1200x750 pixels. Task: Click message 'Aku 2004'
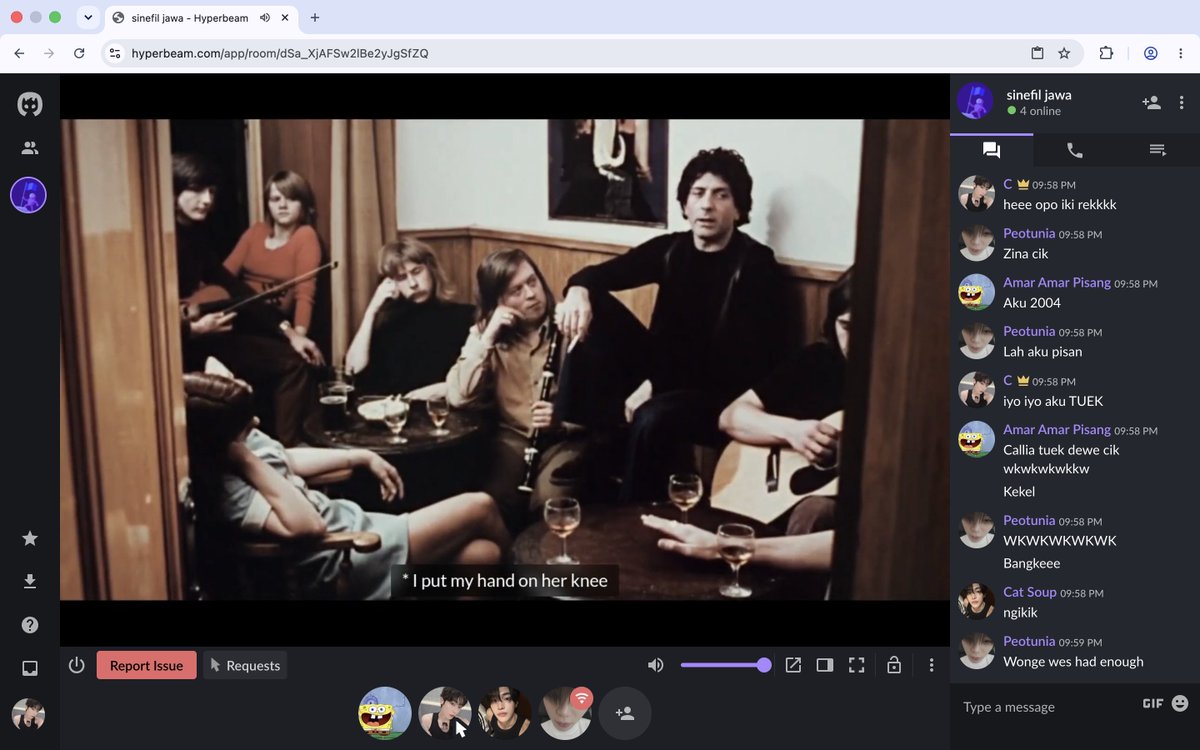pos(1032,302)
